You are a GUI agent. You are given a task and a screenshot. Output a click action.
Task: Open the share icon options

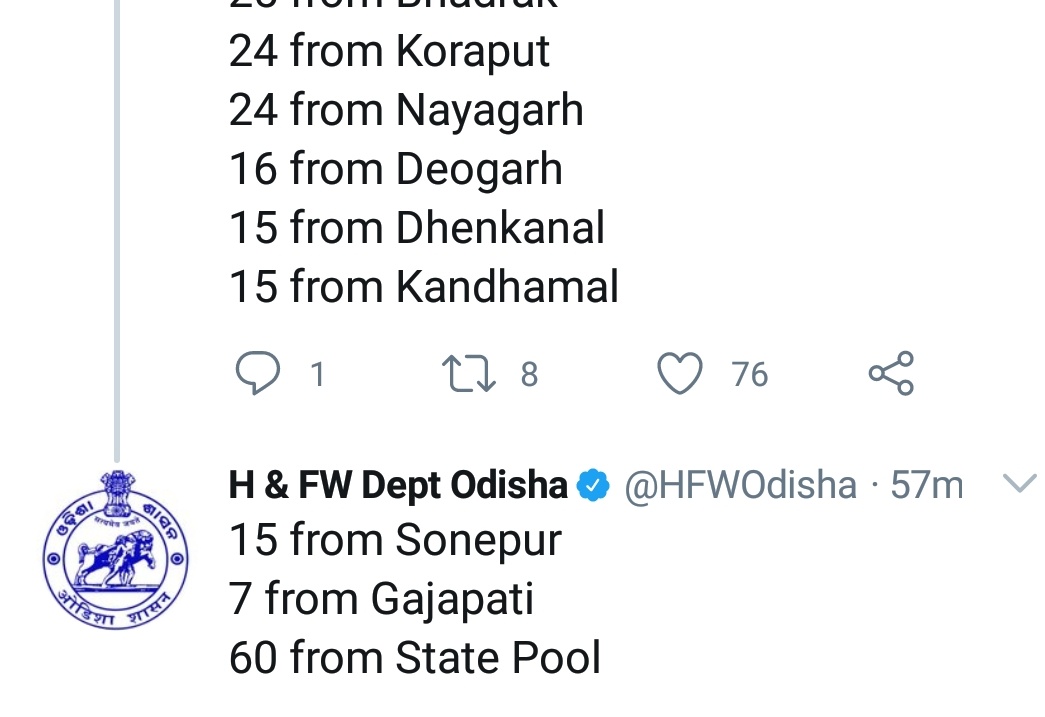click(x=890, y=374)
